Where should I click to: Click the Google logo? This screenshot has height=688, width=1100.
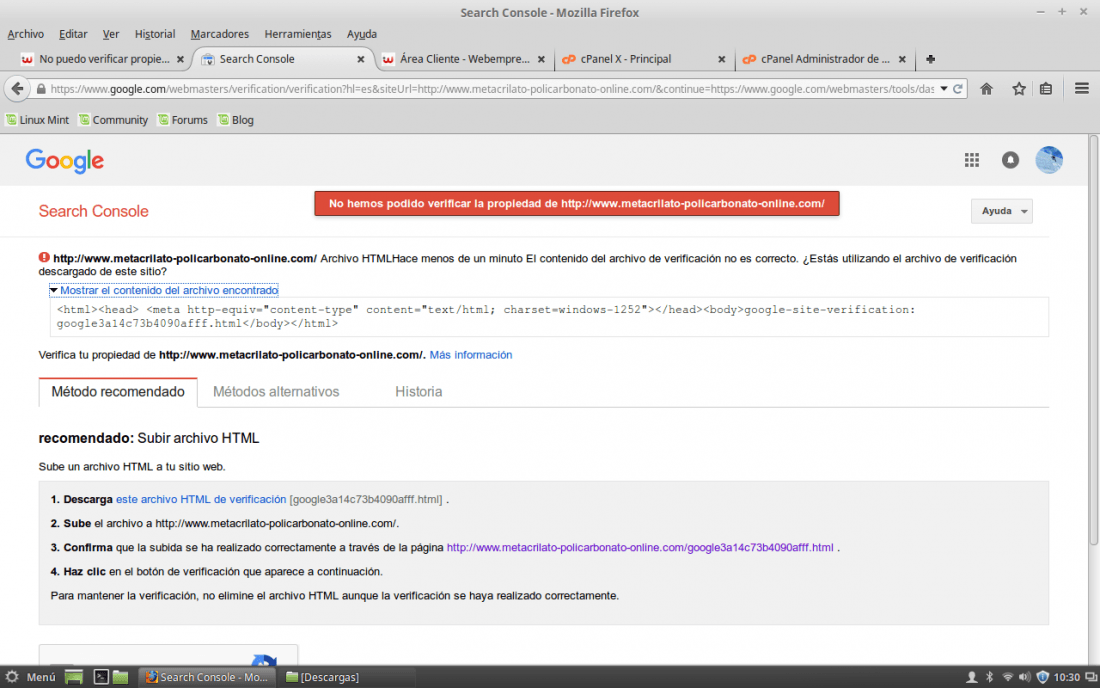click(x=65, y=161)
